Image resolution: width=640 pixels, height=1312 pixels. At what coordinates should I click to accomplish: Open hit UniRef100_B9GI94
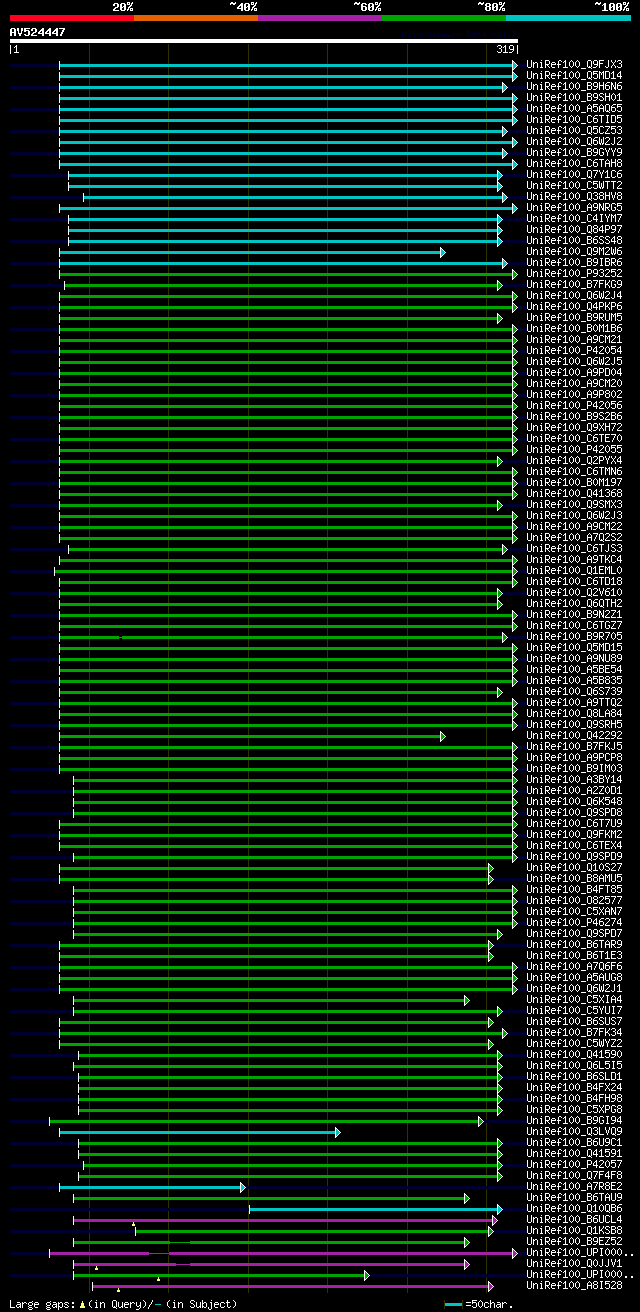pyautogui.click(x=575, y=1120)
